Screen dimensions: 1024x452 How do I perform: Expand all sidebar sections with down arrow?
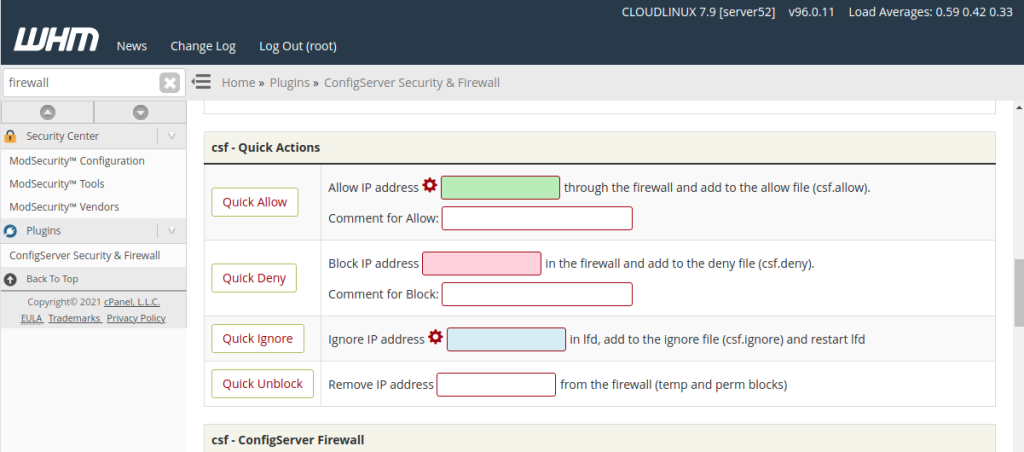pos(140,112)
